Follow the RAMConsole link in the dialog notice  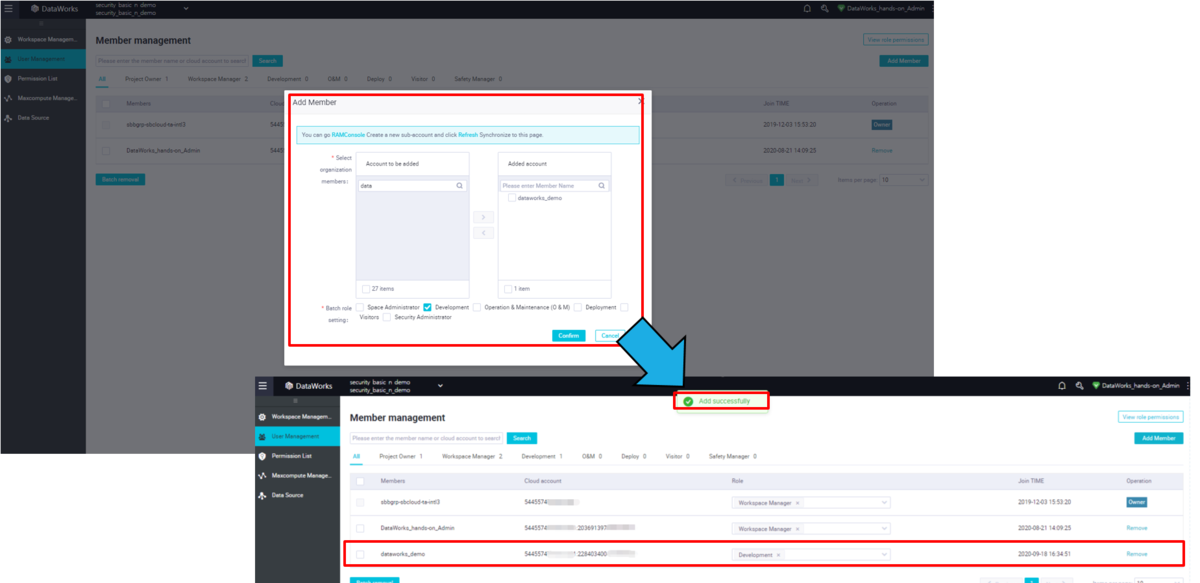pyautogui.click(x=349, y=134)
